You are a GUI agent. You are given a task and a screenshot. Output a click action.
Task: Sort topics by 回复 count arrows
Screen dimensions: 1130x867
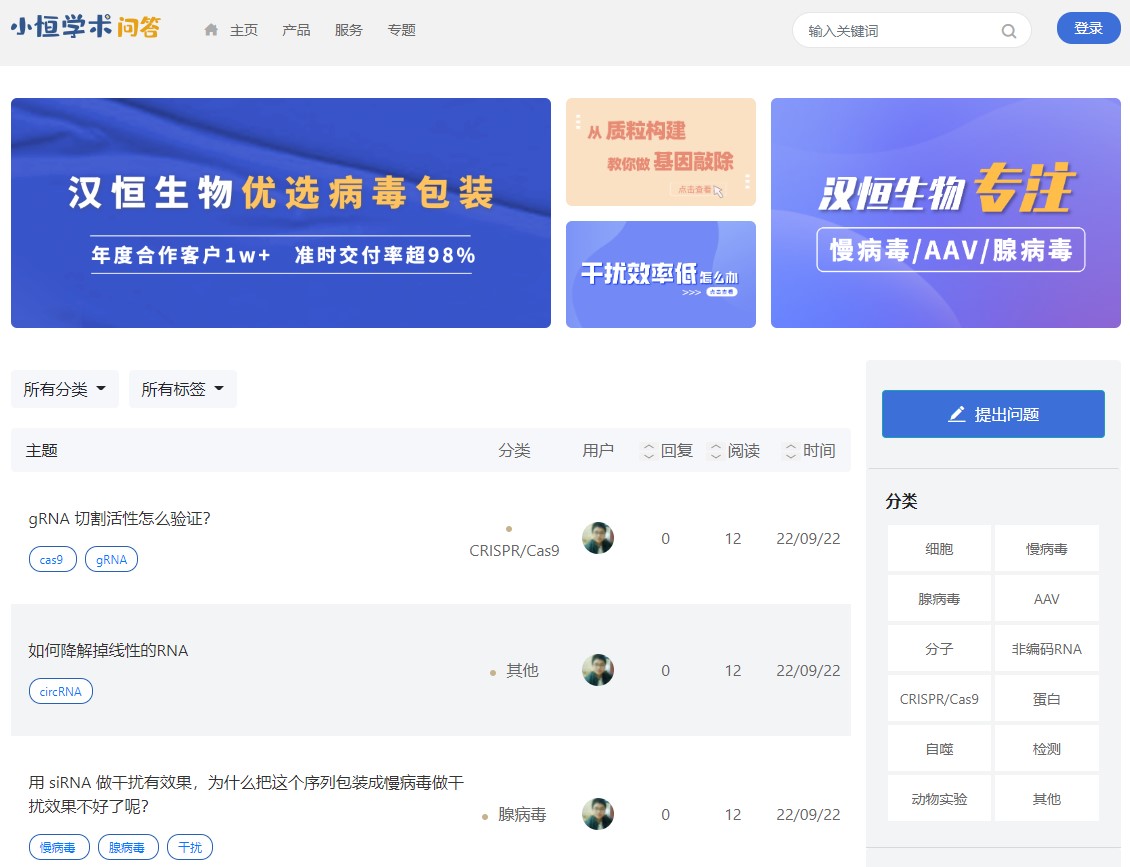click(649, 451)
